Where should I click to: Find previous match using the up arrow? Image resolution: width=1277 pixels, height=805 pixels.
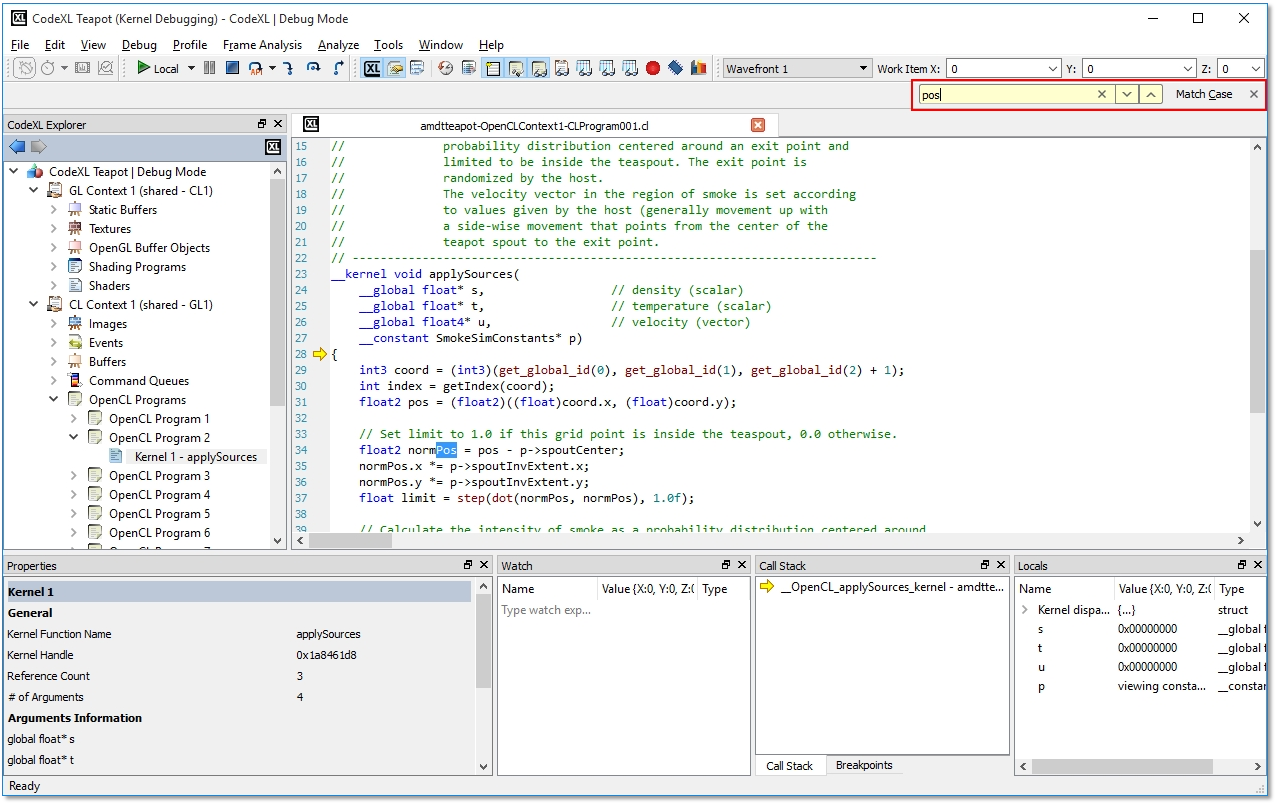1152,94
